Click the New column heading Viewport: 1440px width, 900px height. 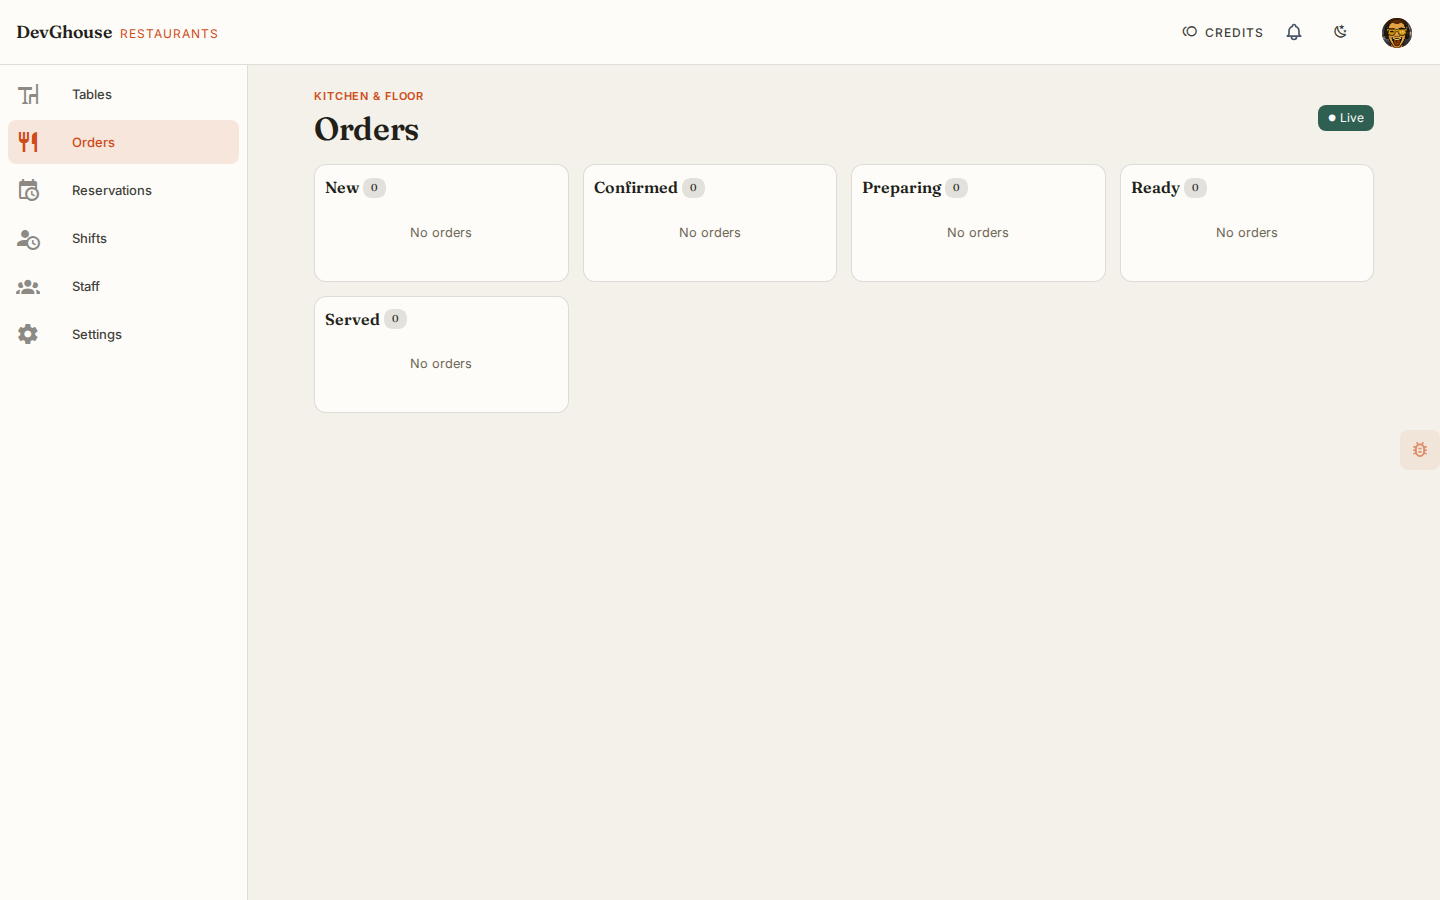[x=342, y=188]
